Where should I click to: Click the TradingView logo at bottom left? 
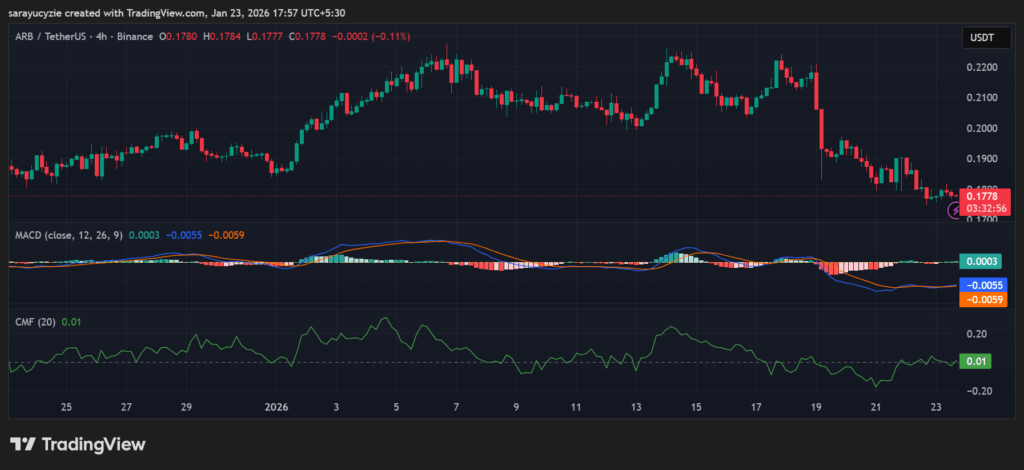78,444
